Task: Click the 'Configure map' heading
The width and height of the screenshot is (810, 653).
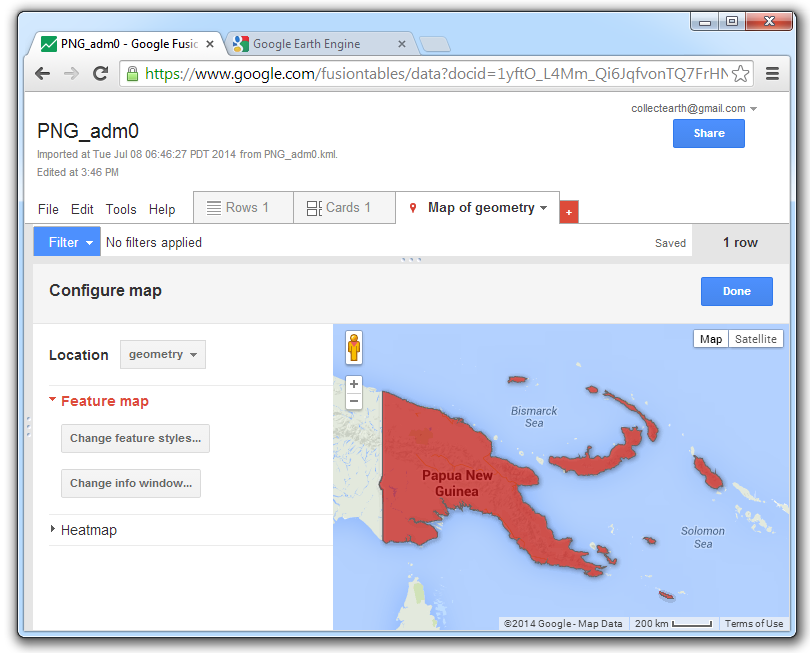Action: [x=105, y=290]
